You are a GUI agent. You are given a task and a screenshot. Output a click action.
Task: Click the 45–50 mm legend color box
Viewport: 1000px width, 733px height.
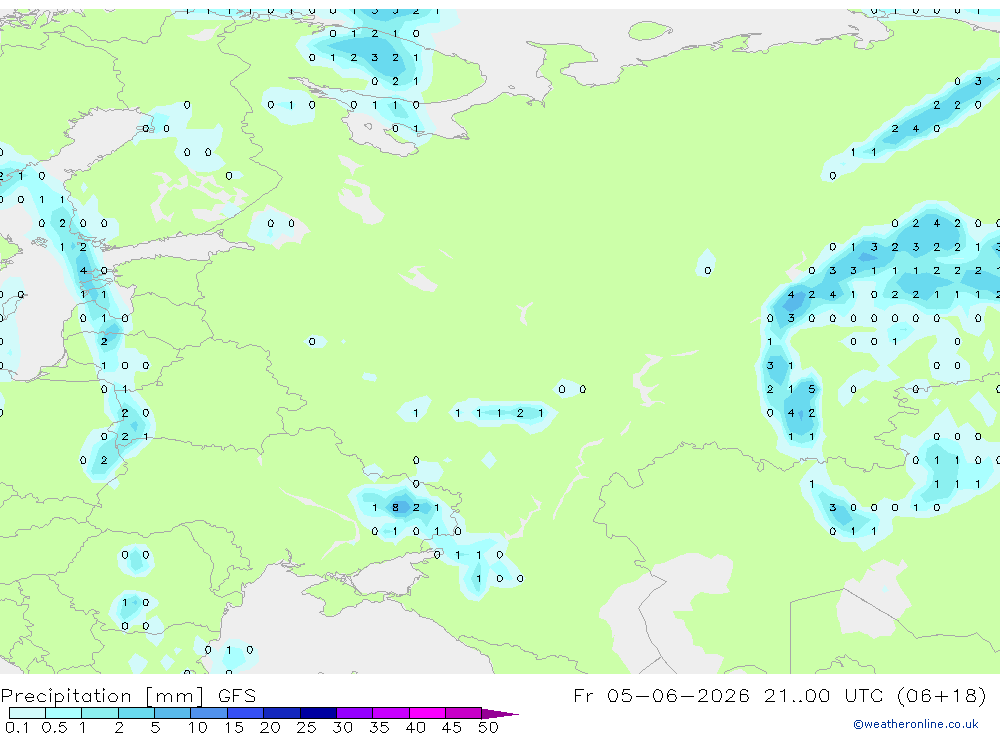[x=464, y=713]
